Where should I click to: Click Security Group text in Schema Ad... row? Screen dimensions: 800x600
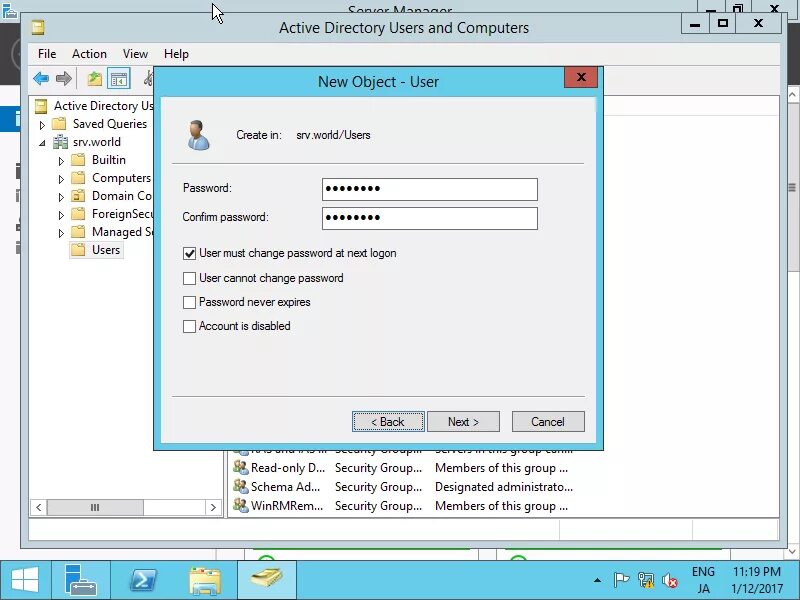[x=379, y=487]
